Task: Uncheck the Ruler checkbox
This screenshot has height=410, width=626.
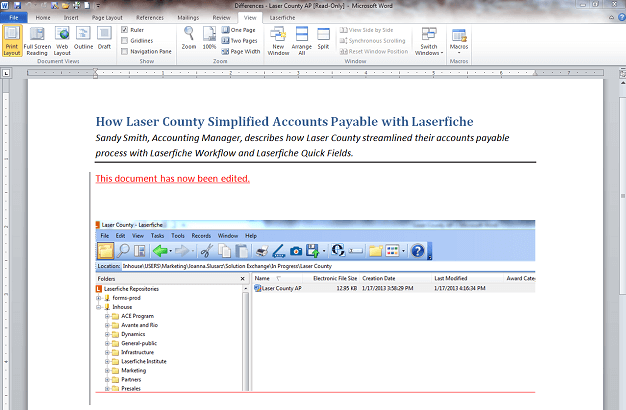Action: (x=125, y=30)
